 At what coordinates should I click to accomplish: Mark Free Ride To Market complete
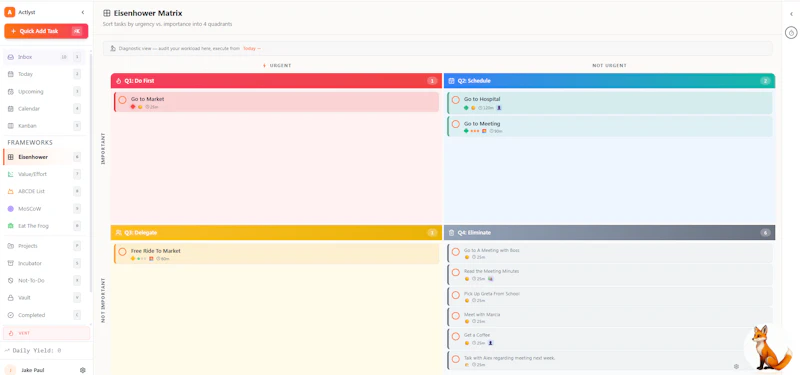[122, 252]
